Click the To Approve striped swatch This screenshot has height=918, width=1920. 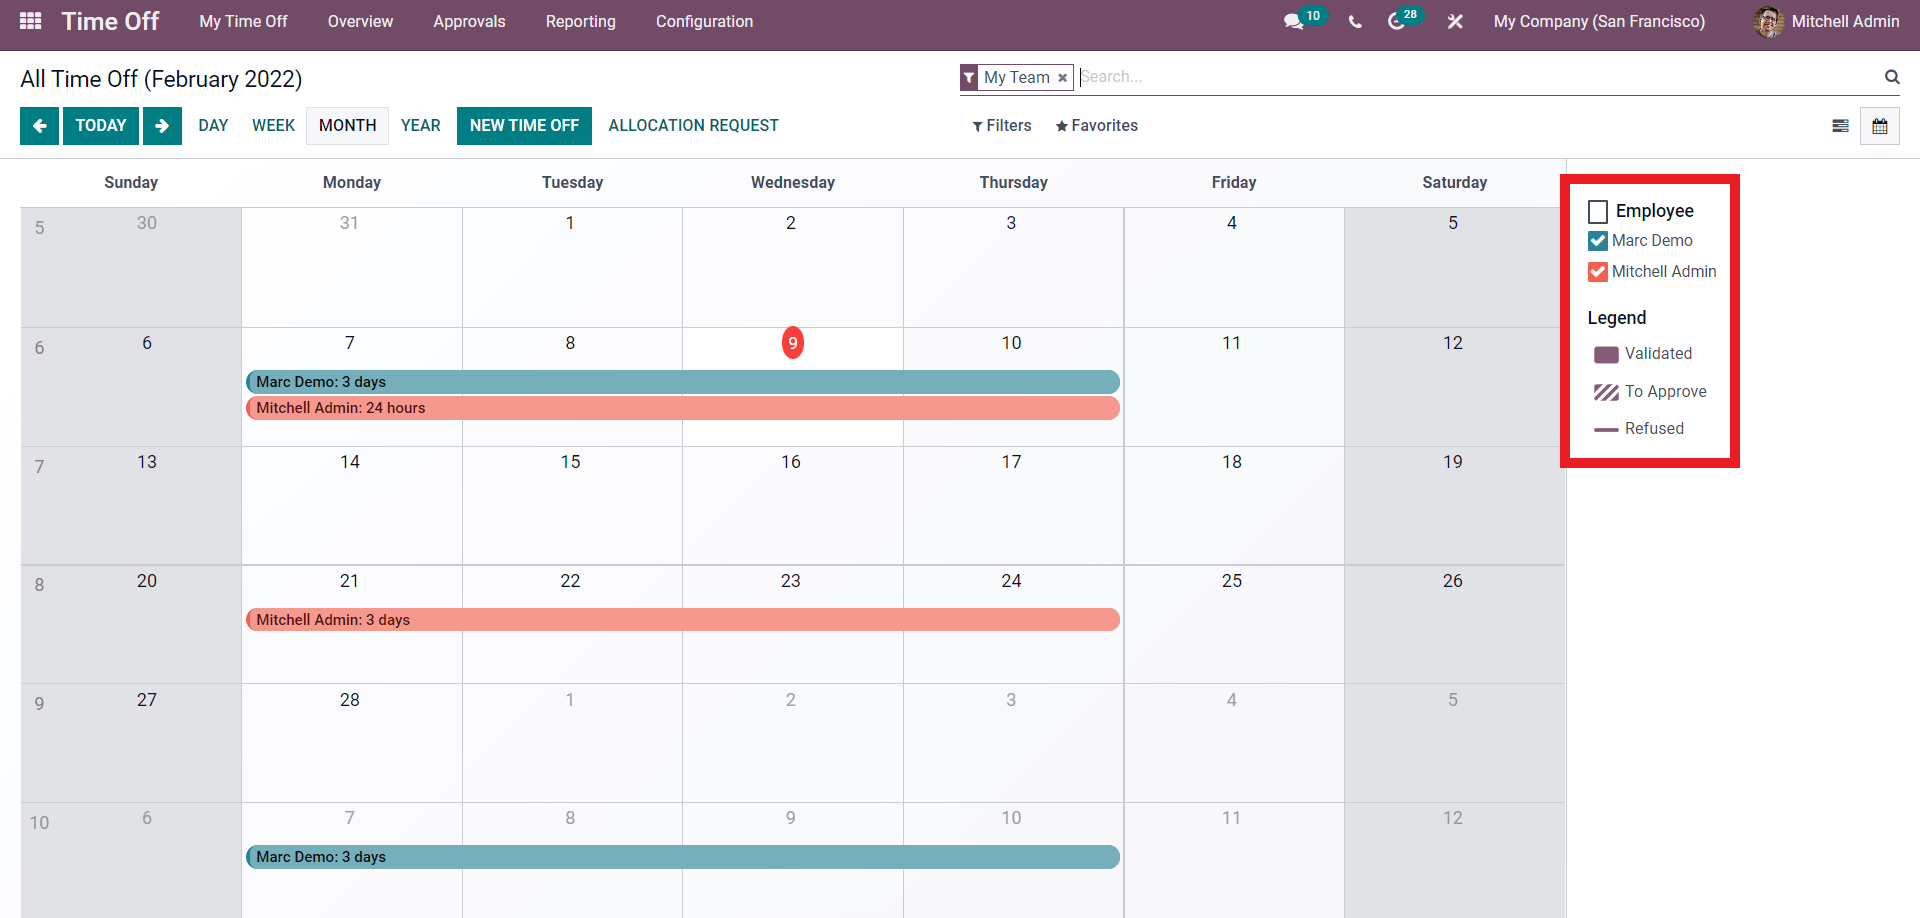point(1606,392)
